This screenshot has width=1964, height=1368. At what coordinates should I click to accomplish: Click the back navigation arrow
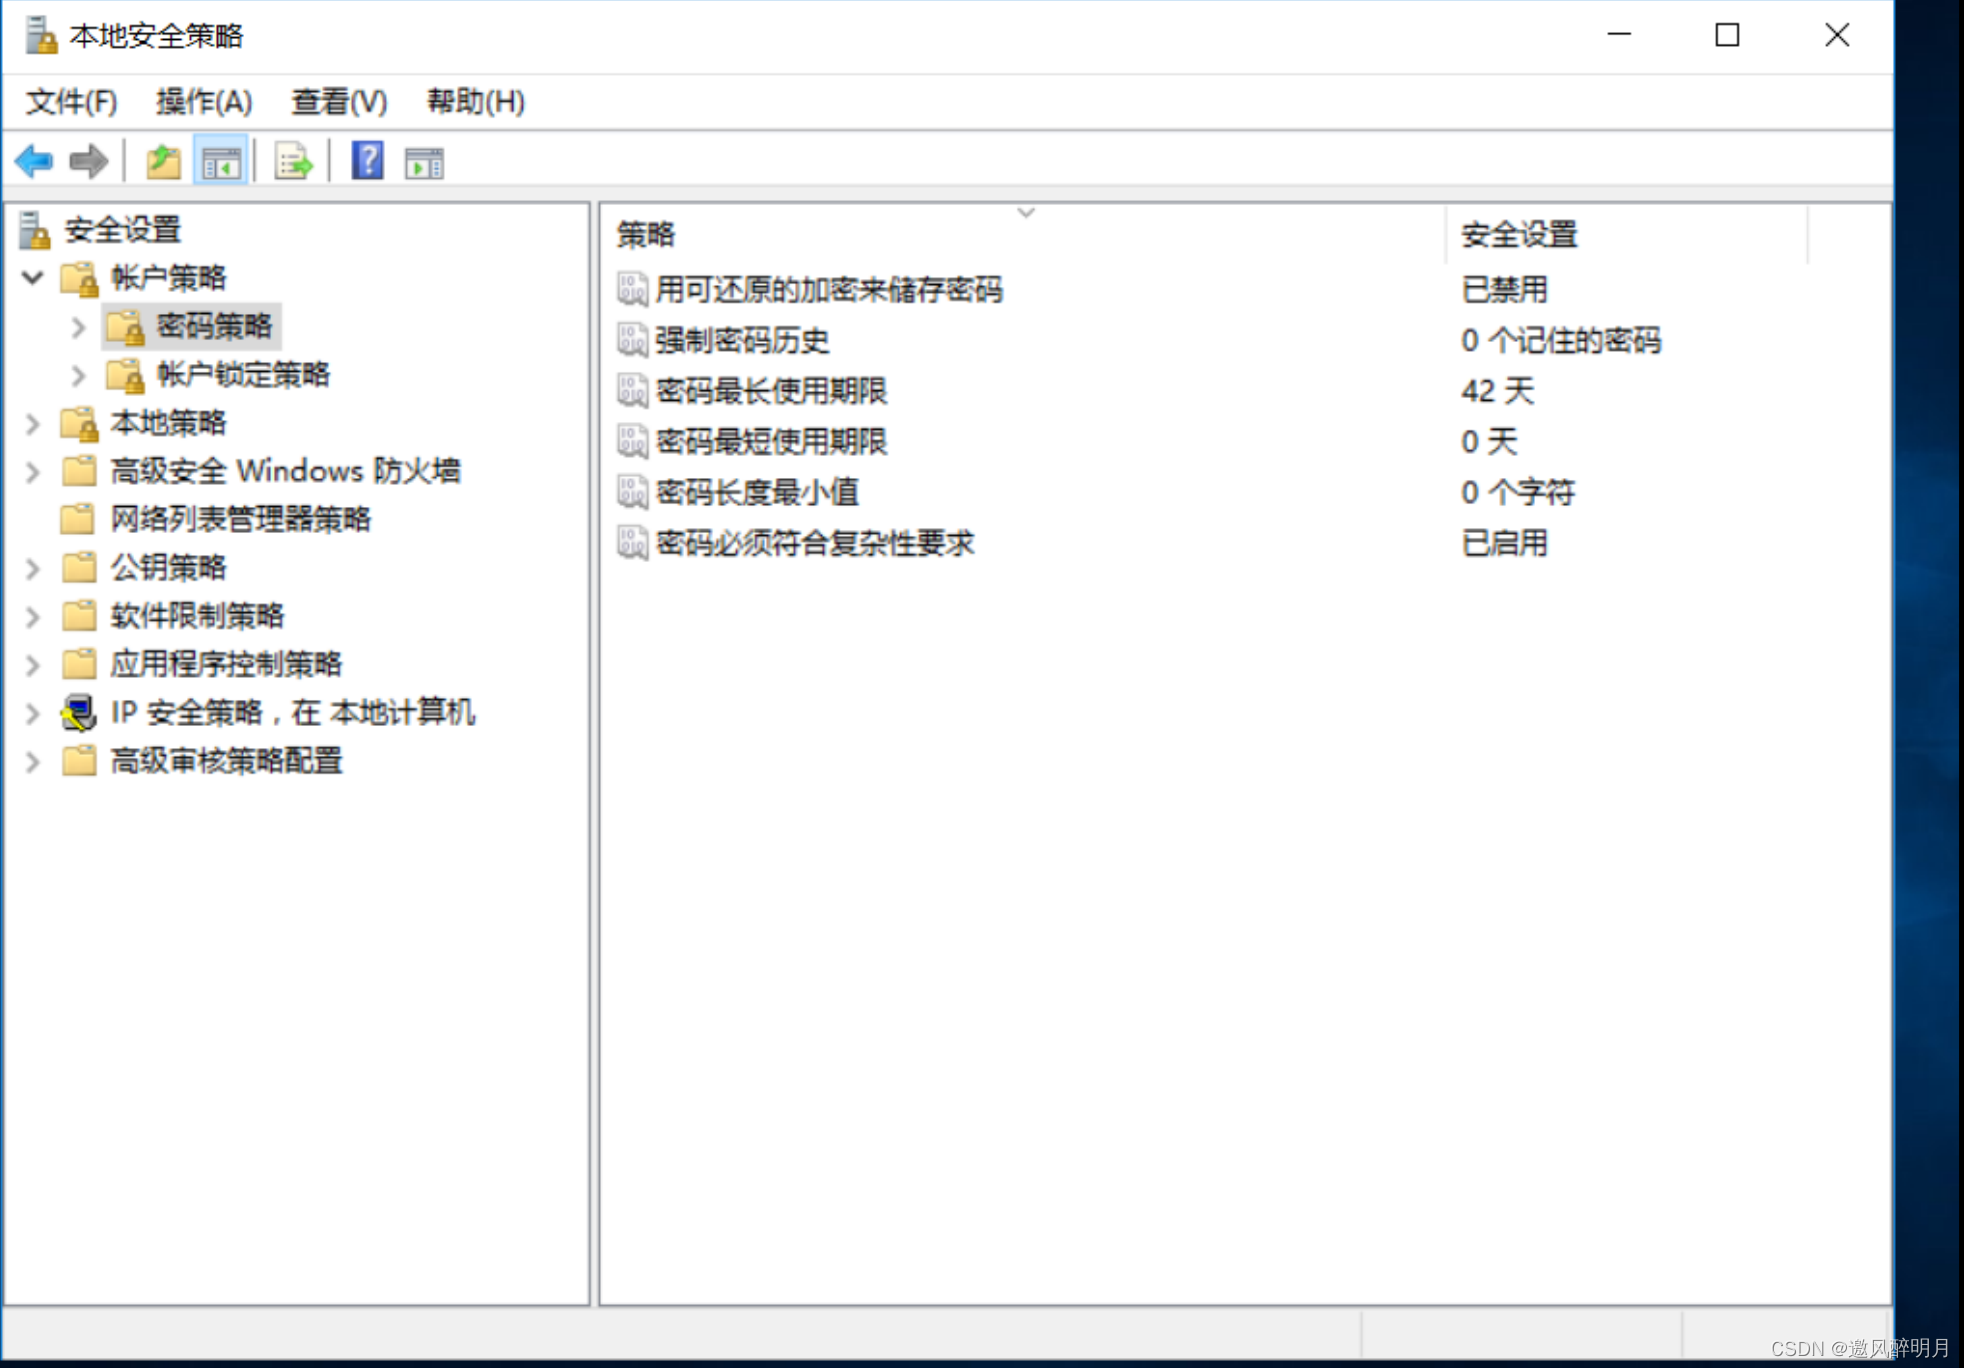point(33,161)
